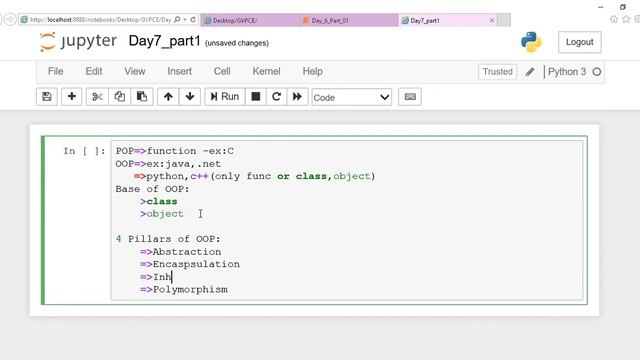This screenshot has height=360, width=640.
Task: Open the Kernel menu
Action: (266, 71)
